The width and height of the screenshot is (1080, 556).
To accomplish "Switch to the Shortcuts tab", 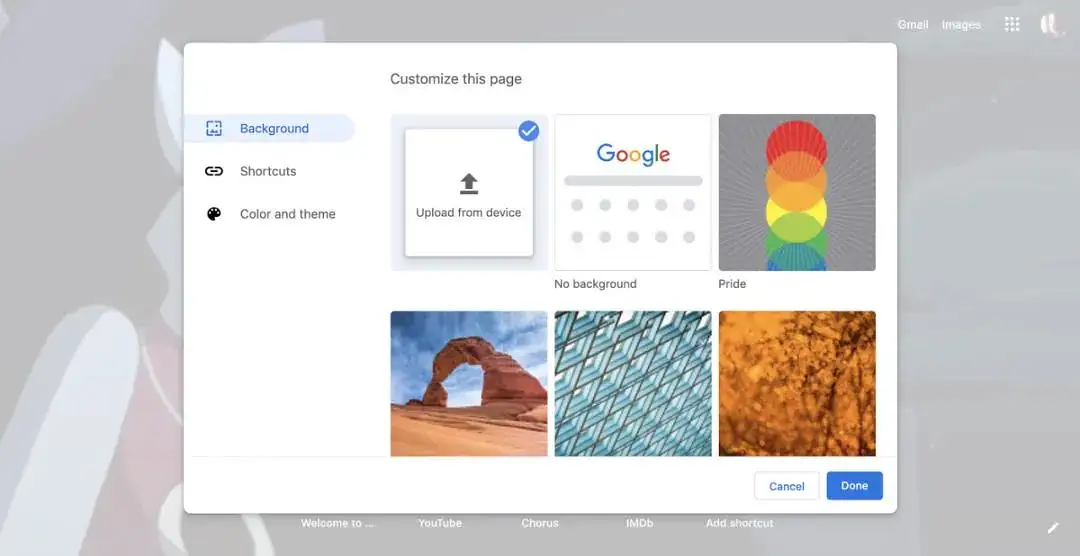I will 268,171.
